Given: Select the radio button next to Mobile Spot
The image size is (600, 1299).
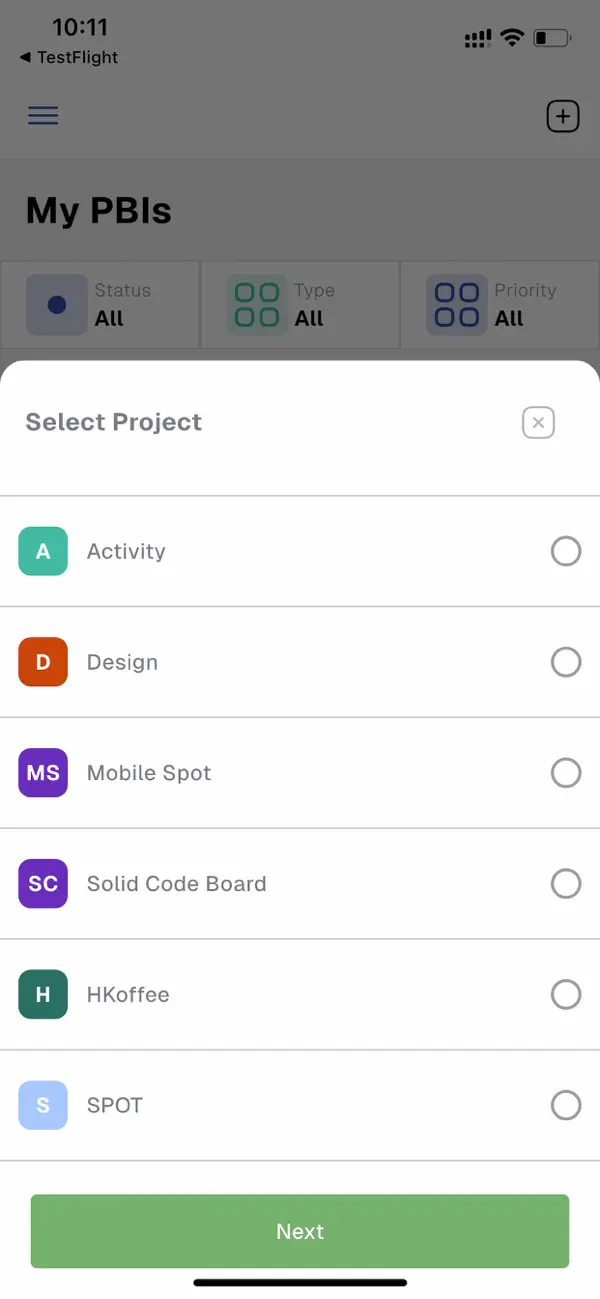Looking at the screenshot, I should pos(566,773).
